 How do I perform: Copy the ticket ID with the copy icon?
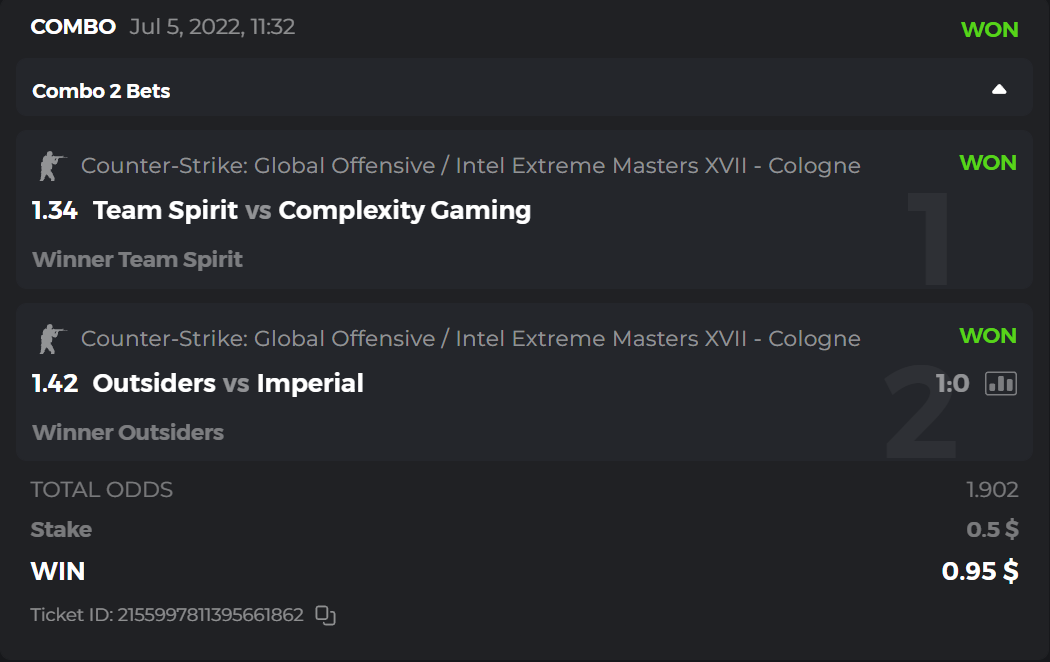(x=325, y=615)
